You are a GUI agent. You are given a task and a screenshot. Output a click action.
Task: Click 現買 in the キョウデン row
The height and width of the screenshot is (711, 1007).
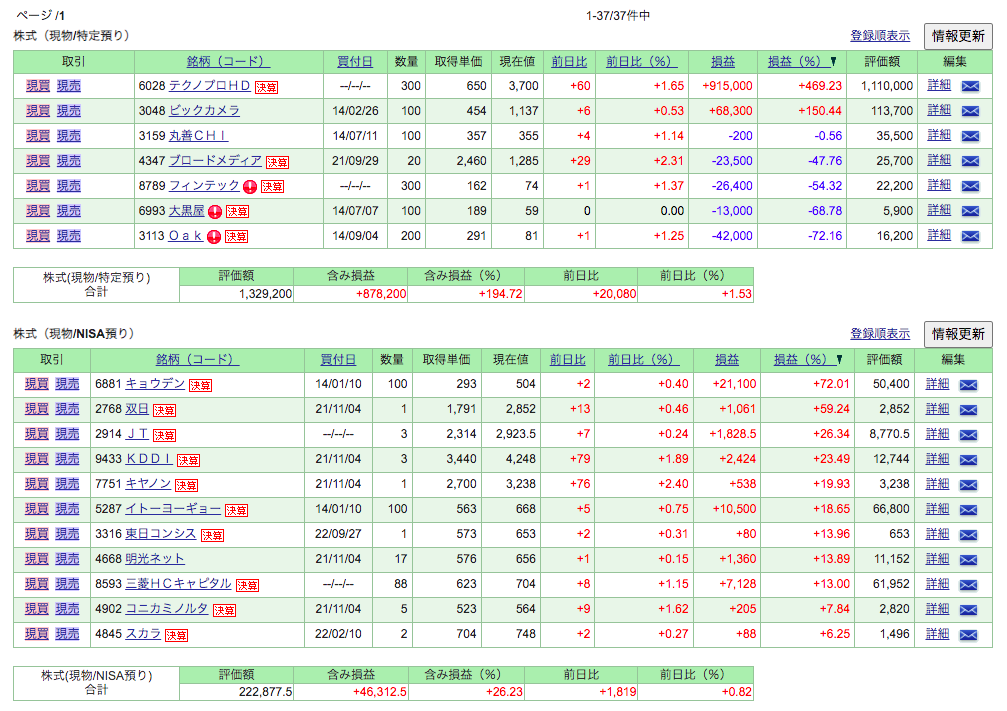37,383
